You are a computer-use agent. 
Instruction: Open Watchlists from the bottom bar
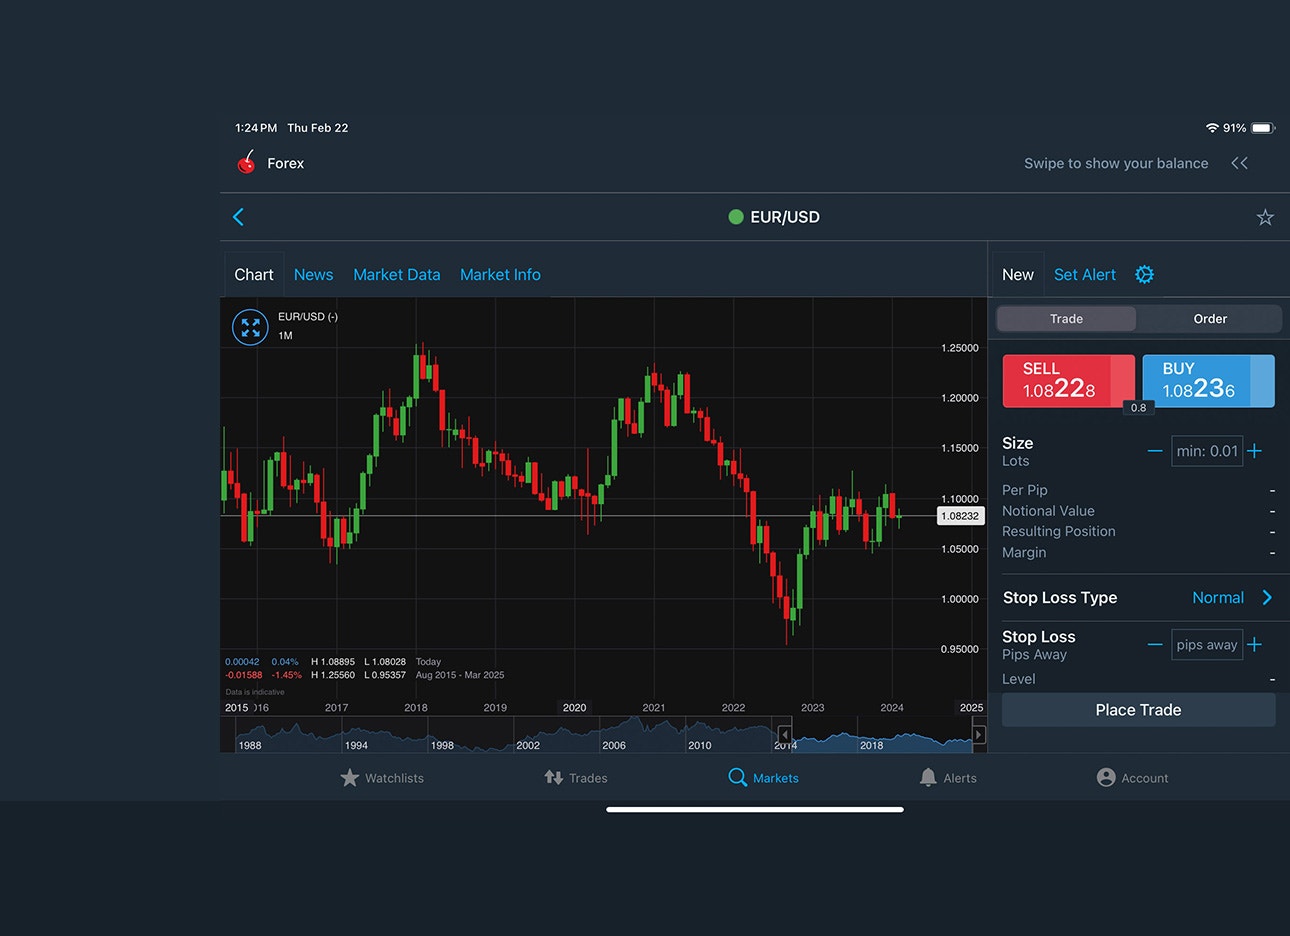(x=382, y=777)
